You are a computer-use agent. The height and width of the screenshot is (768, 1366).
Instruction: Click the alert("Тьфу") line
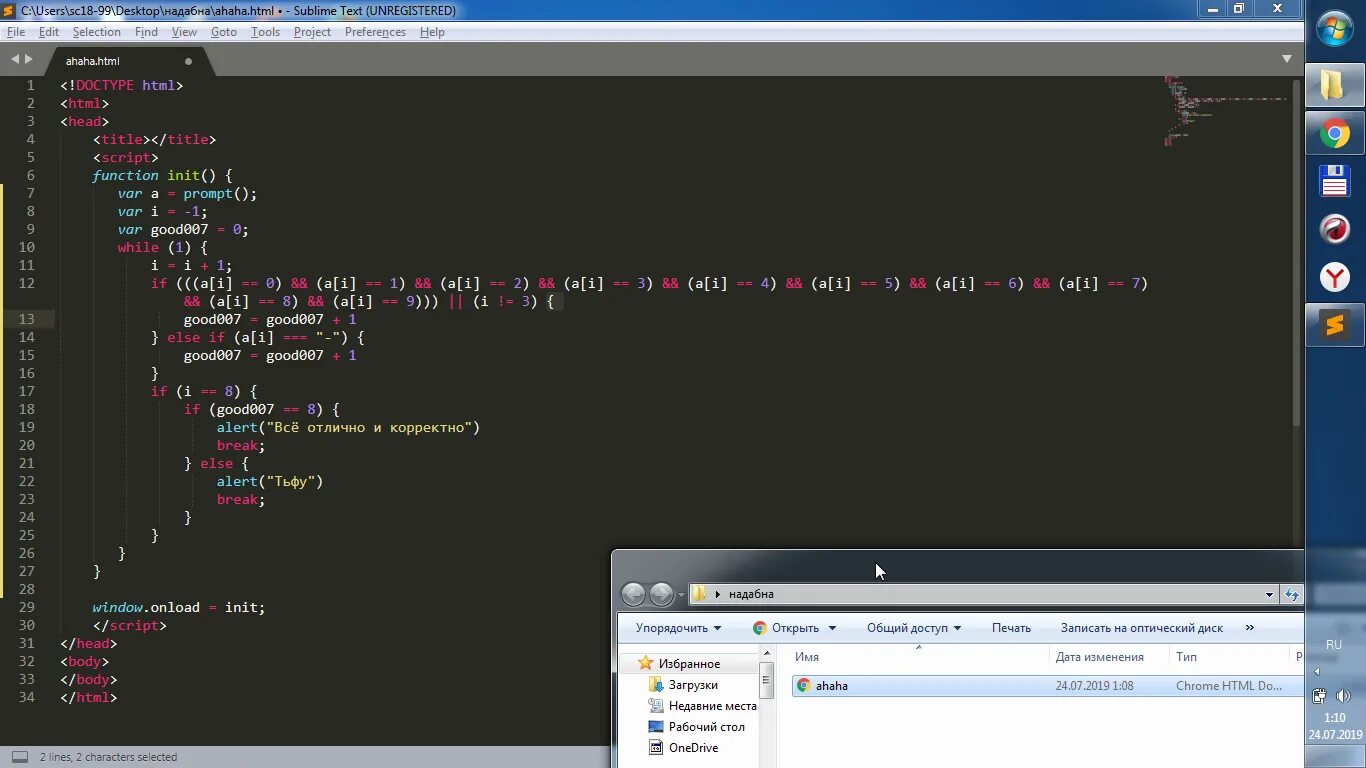270,481
